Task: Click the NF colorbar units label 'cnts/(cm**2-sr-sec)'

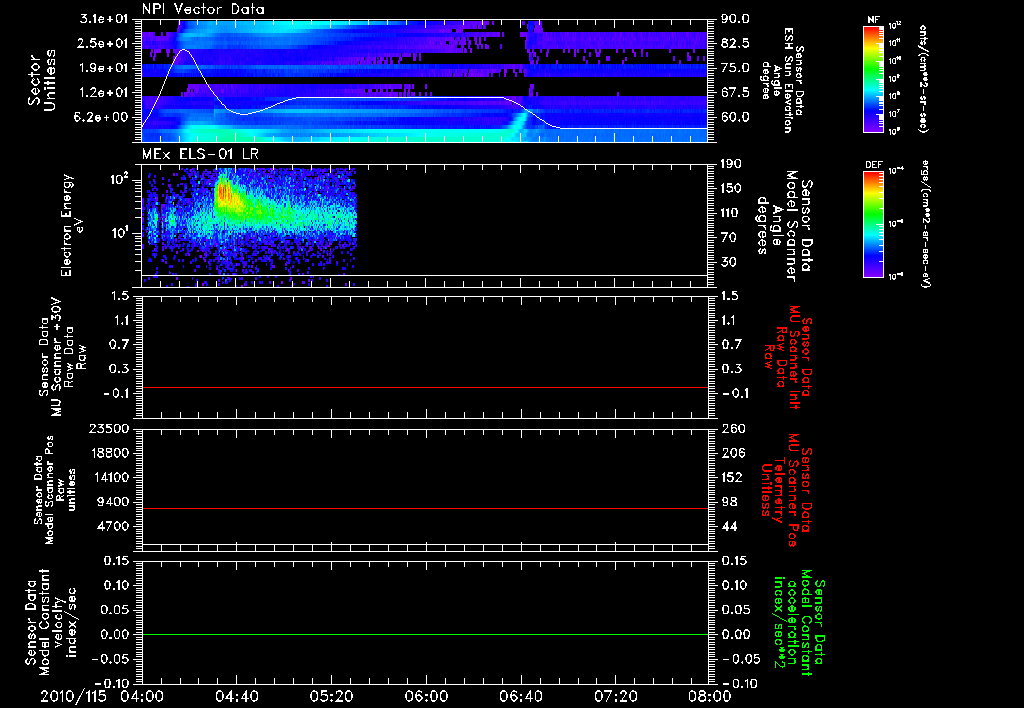Action: click(923, 78)
